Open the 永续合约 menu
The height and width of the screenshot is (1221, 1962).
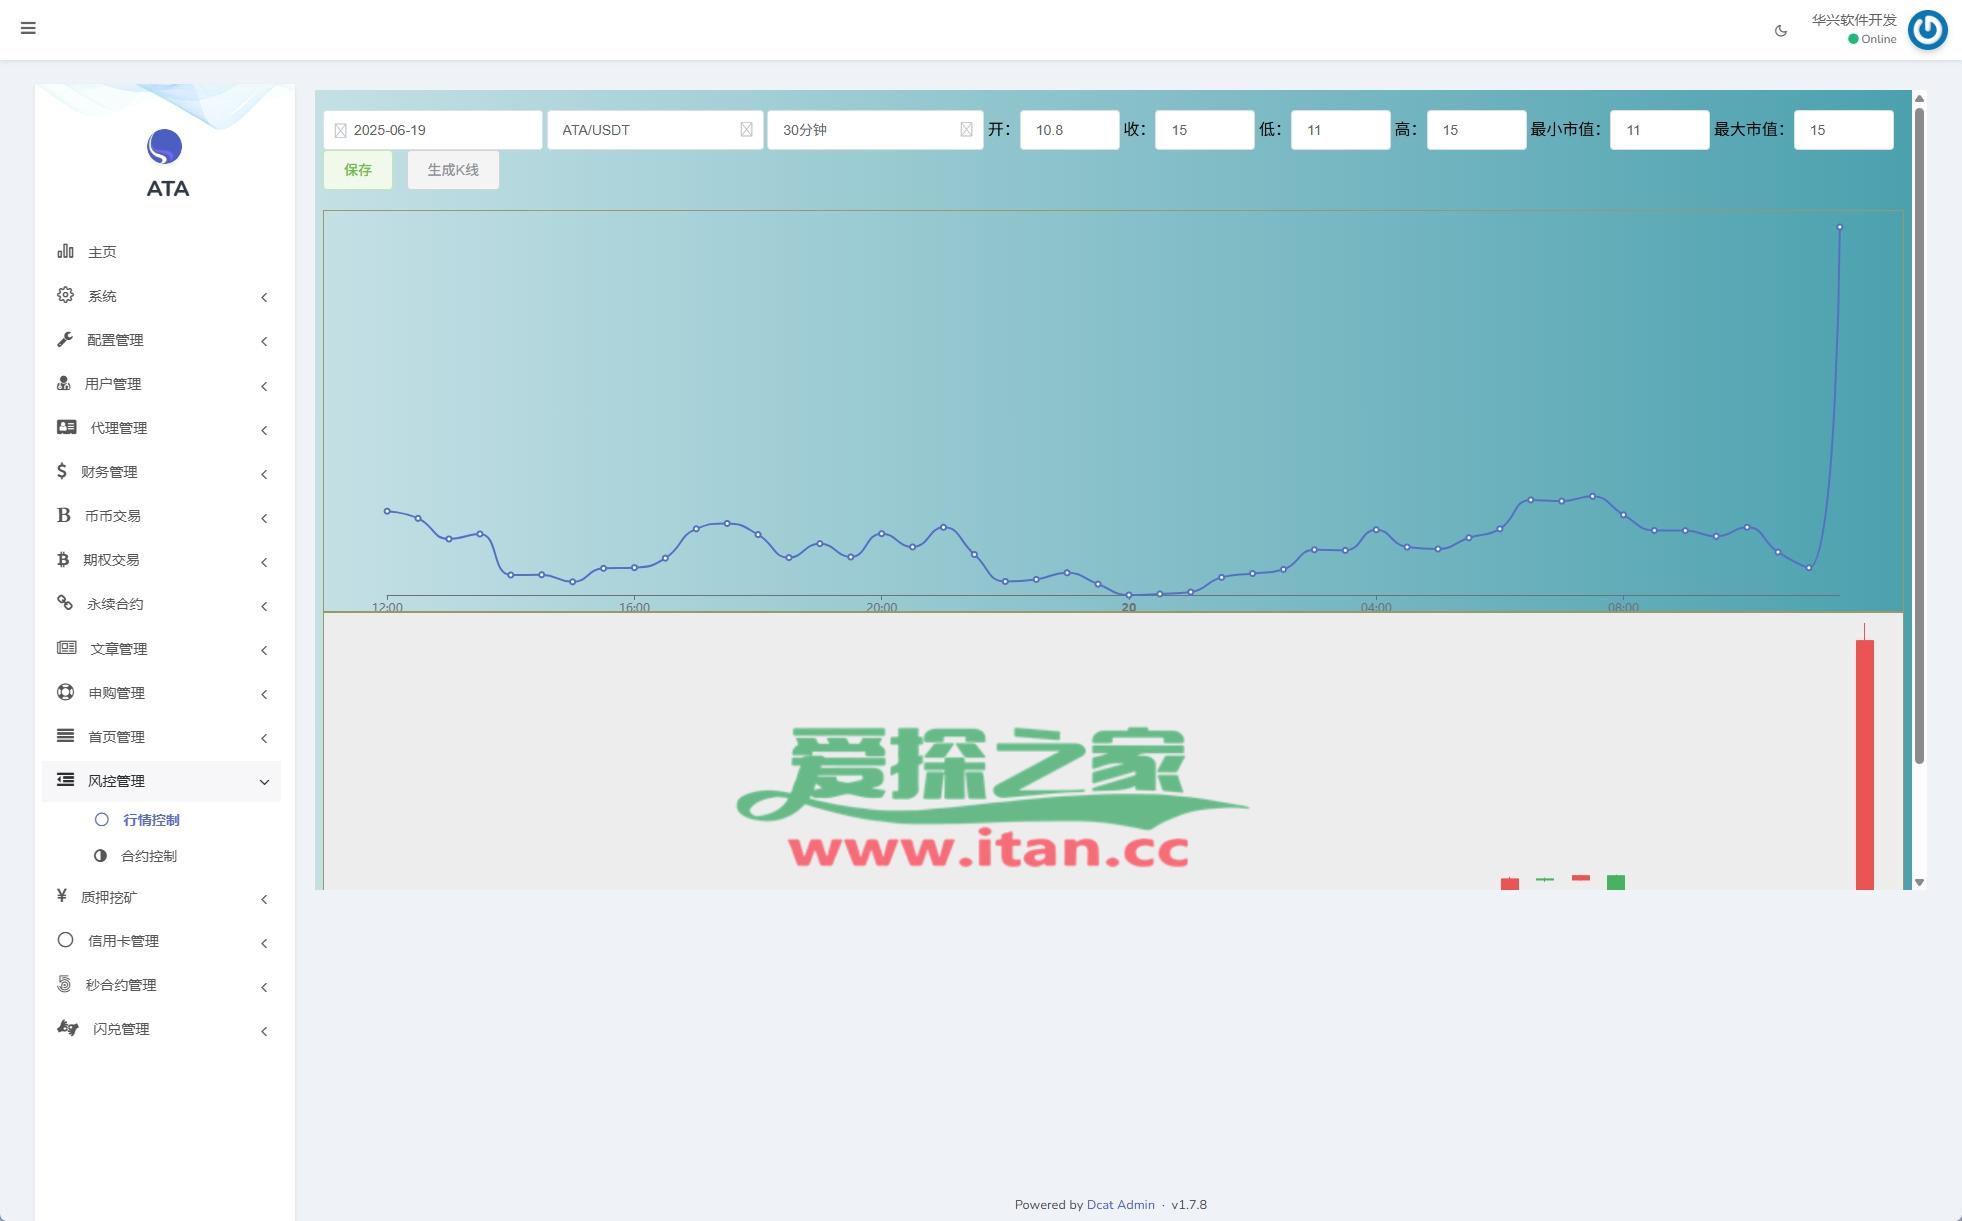161,604
